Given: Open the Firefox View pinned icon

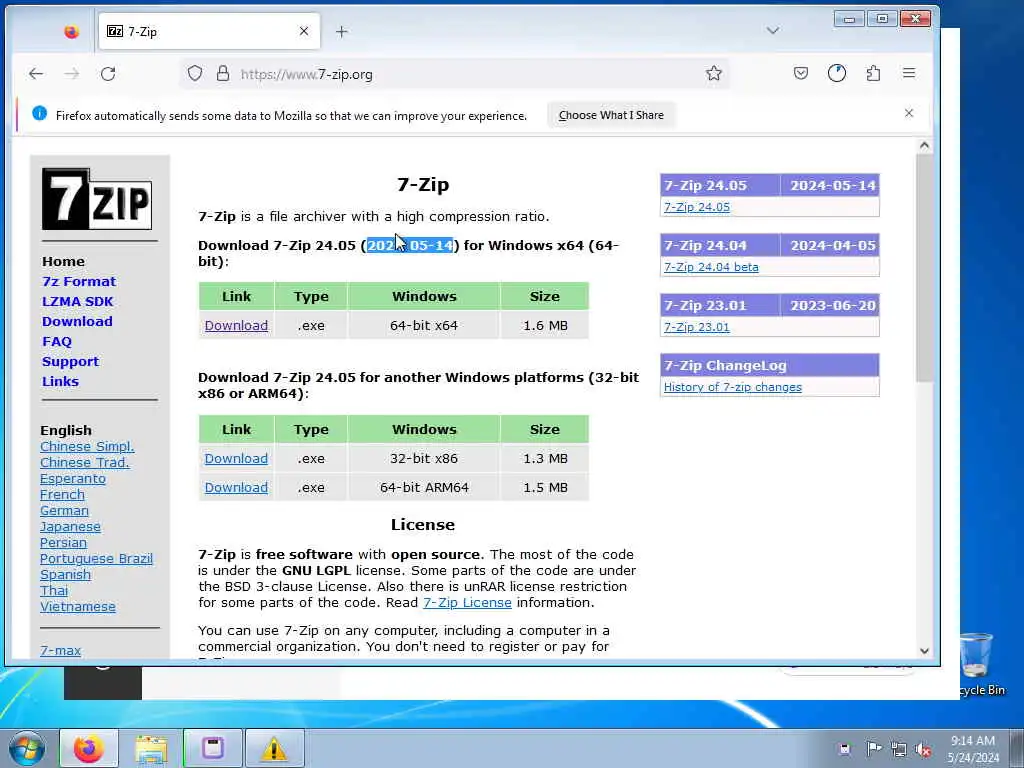Looking at the screenshot, I should pyautogui.click(x=71, y=31).
